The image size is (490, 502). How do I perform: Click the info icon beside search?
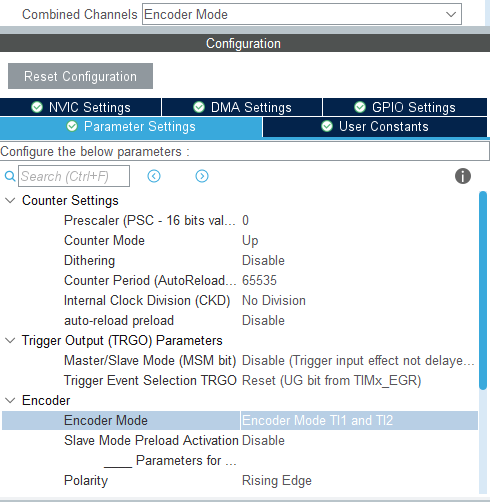pos(463,176)
